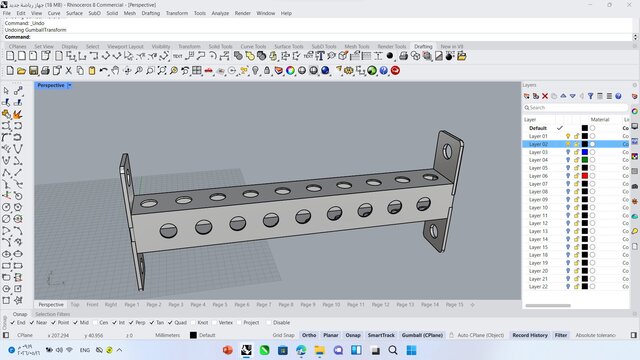Click the red X Delete layer icon
This screenshot has width=640, height=360.
coord(545,96)
